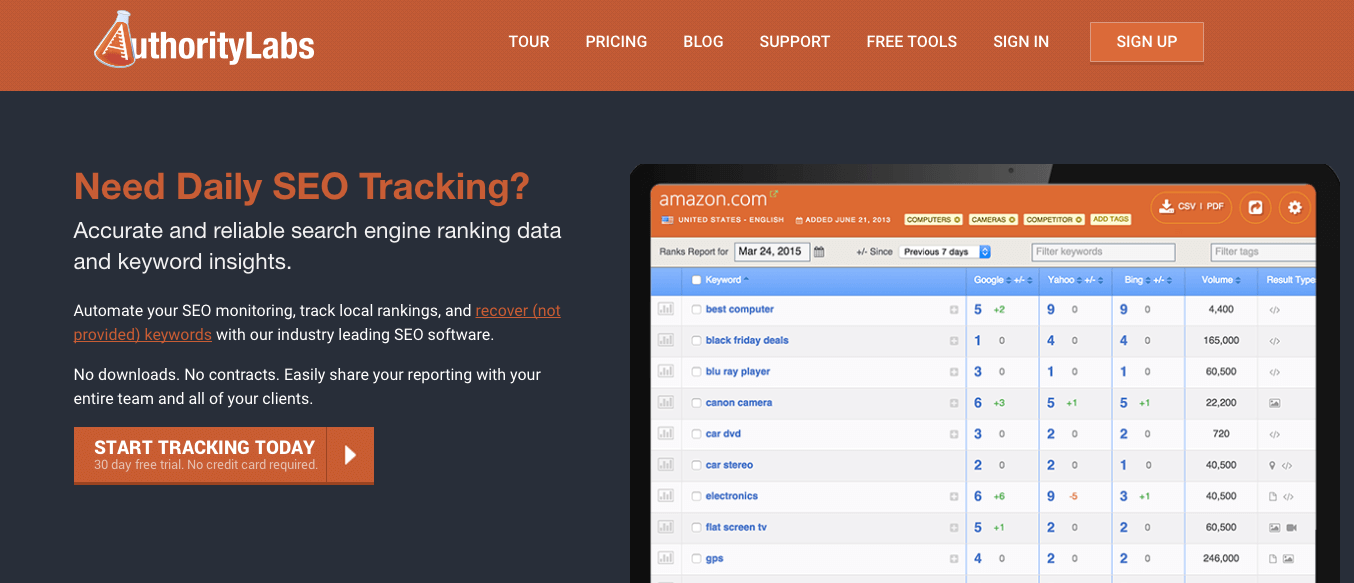Toggle the select-all Keyword header checkbox

[x=696, y=280]
